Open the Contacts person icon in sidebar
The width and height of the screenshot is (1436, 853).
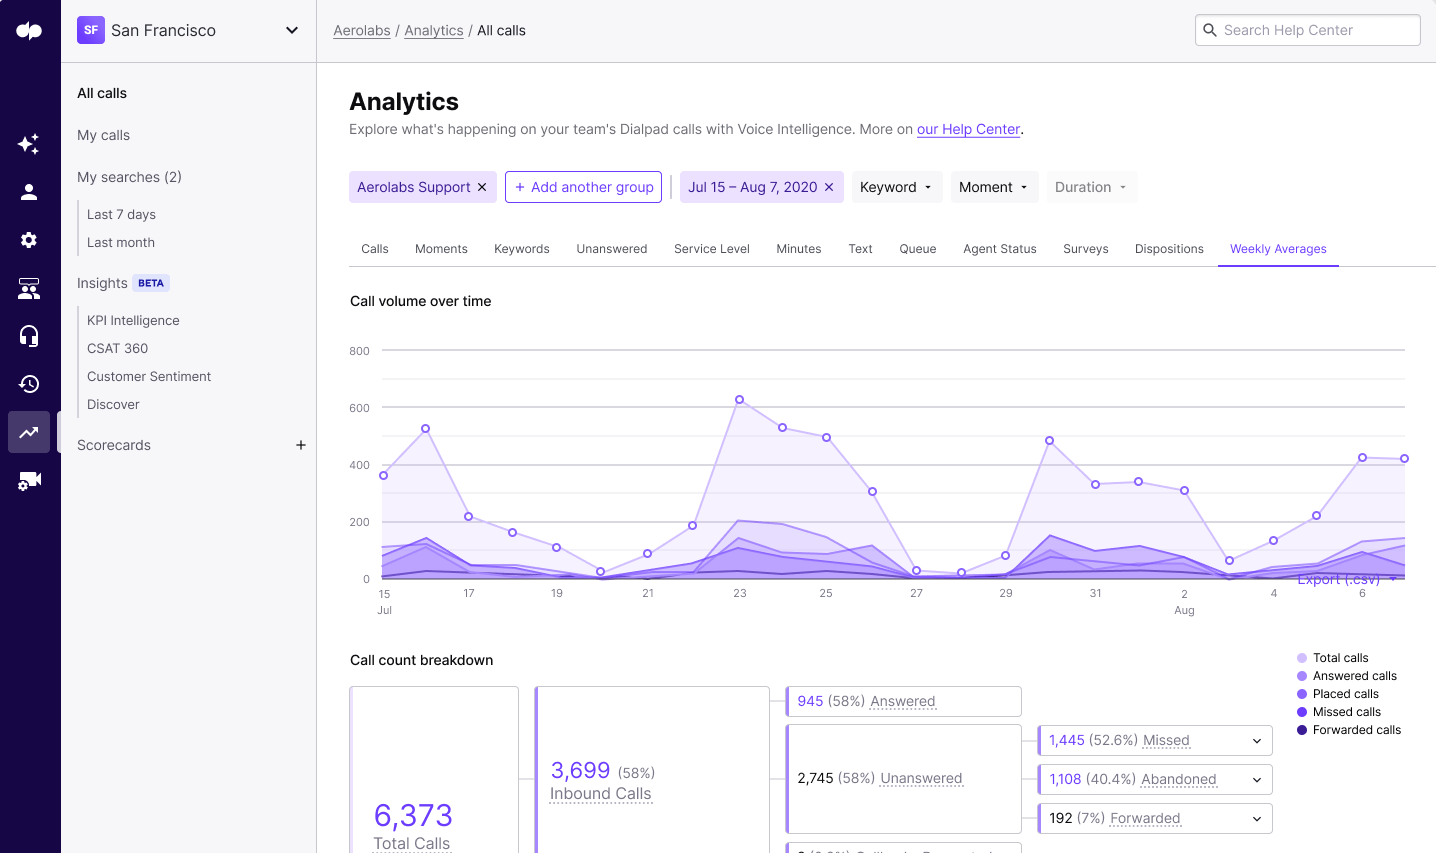(x=29, y=192)
